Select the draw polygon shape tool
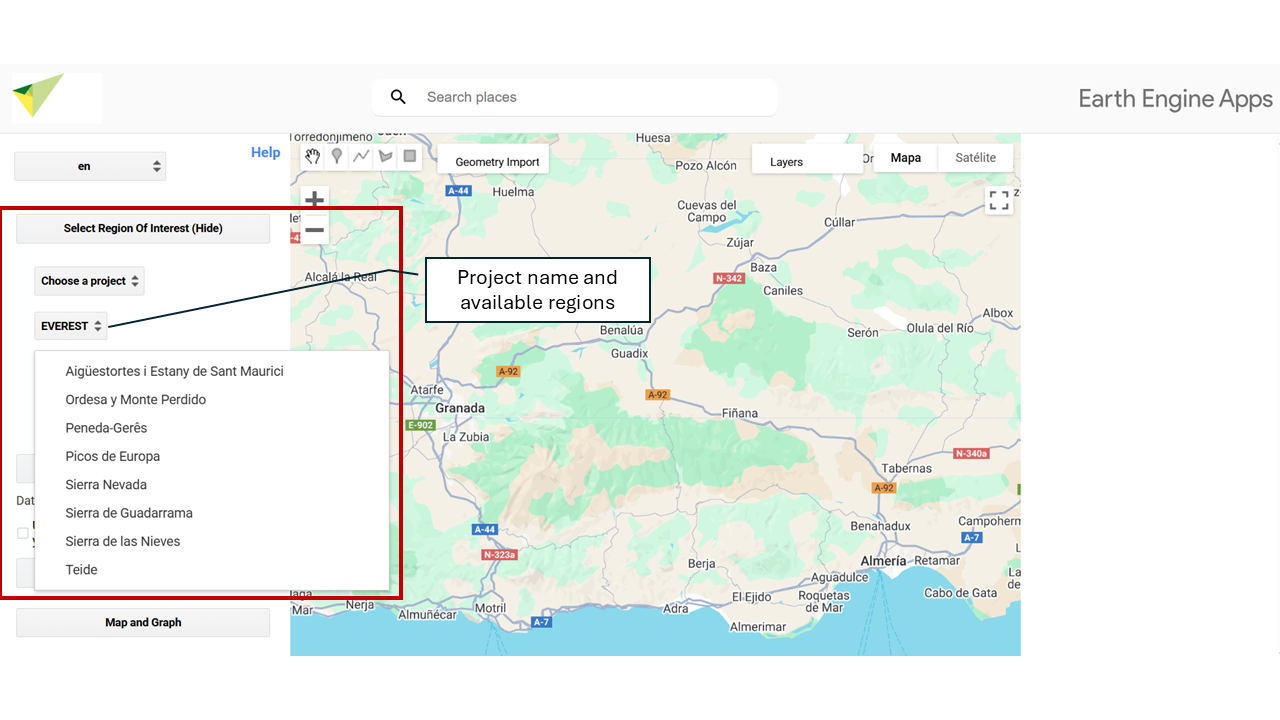This screenshot has width=1280, height=720. point(385,156)
